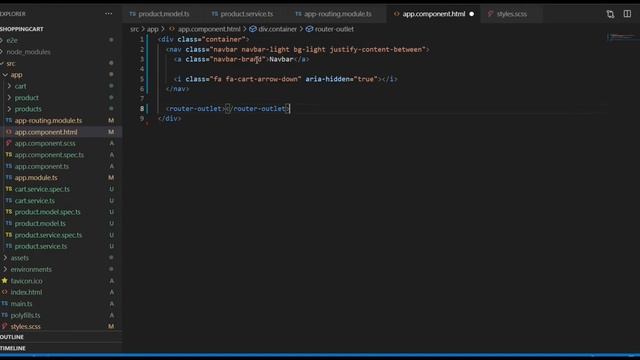This screenshot has height=360, width=640.
Task: Click the closing nav tag on line 6
Action: [x=178, y=89]
